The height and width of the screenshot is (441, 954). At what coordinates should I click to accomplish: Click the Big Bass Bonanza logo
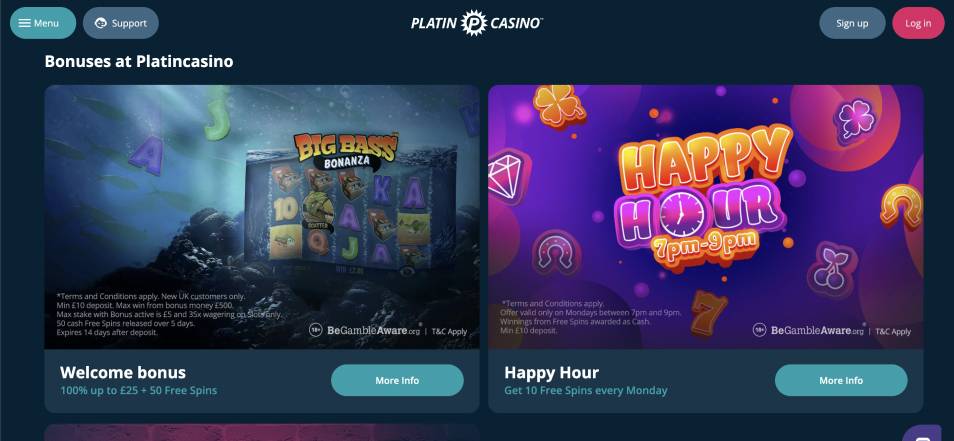pyautogui.click(x=346, y=151)
